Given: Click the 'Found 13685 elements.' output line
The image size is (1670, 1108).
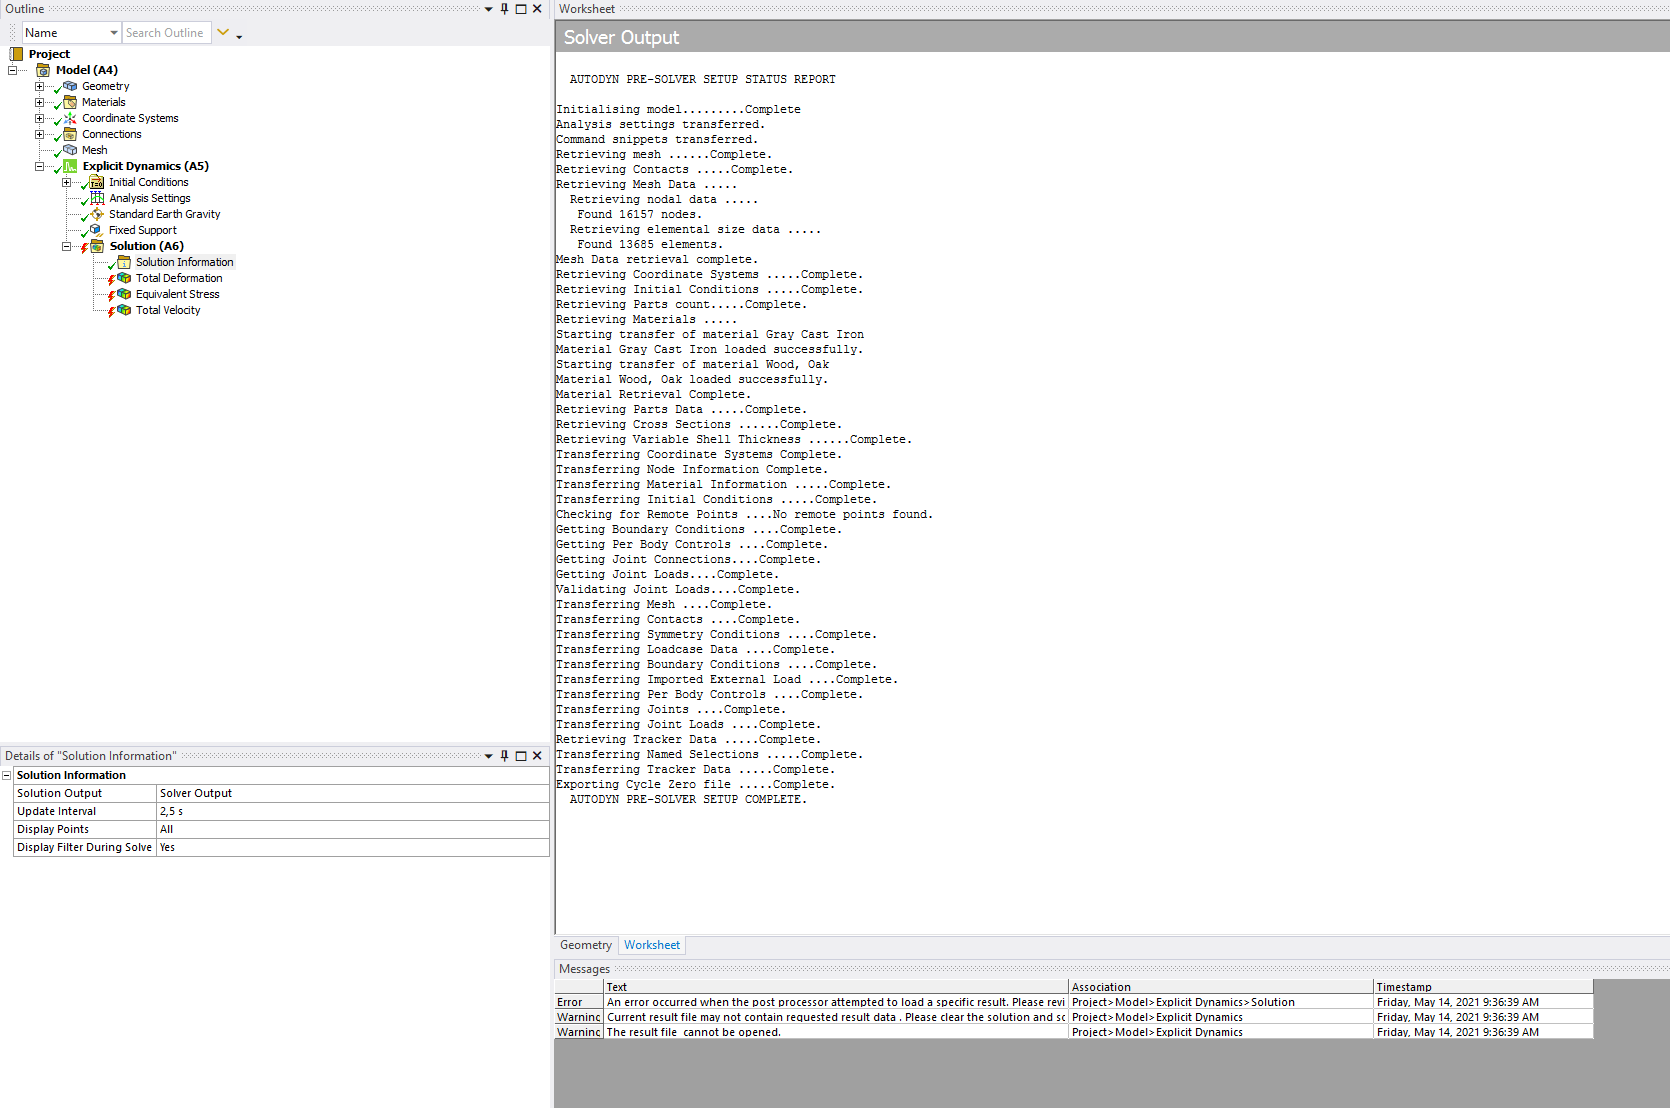Looking at the screenshot, I should (649, 244).
